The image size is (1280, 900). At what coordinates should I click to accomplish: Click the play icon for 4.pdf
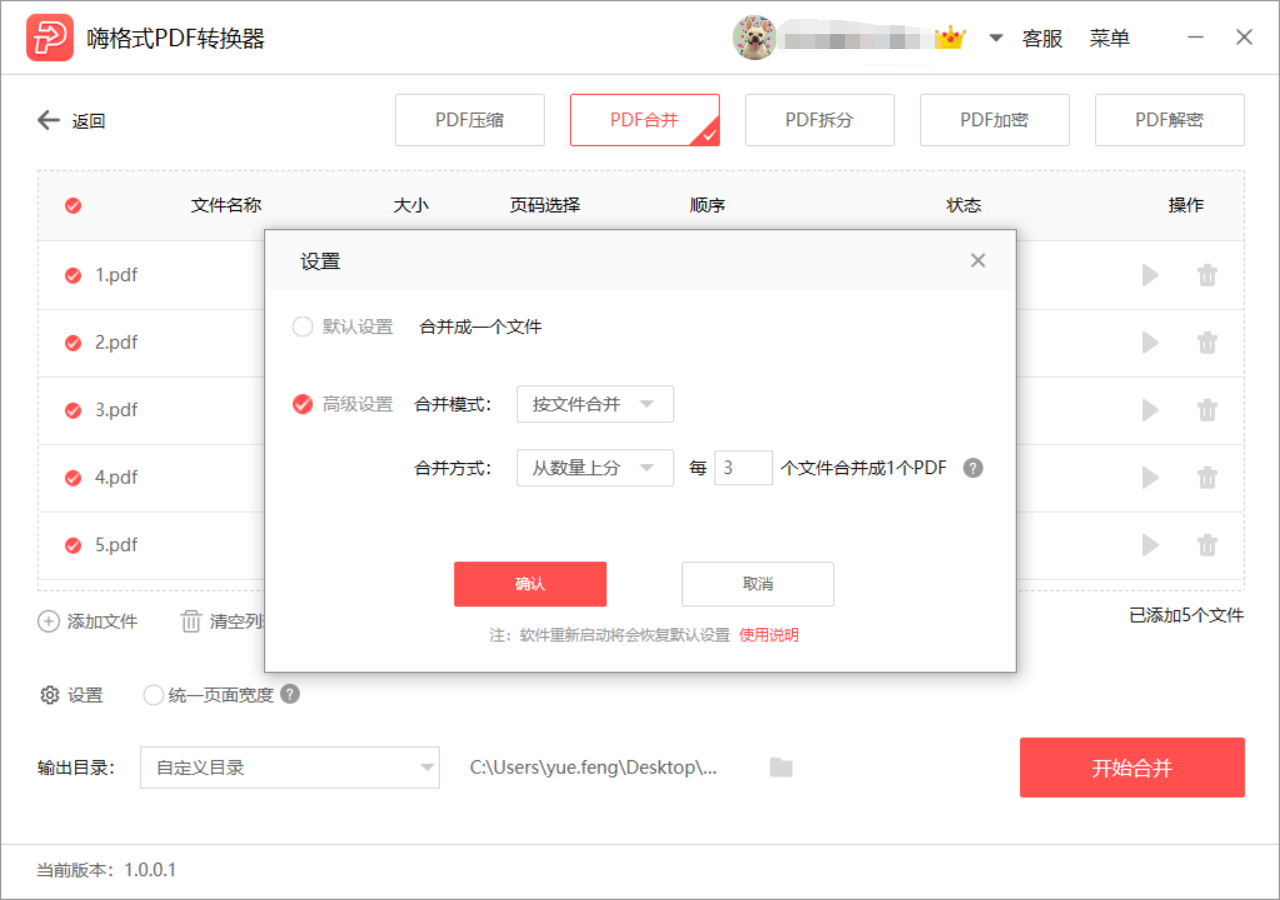(x=1151, y=478)
